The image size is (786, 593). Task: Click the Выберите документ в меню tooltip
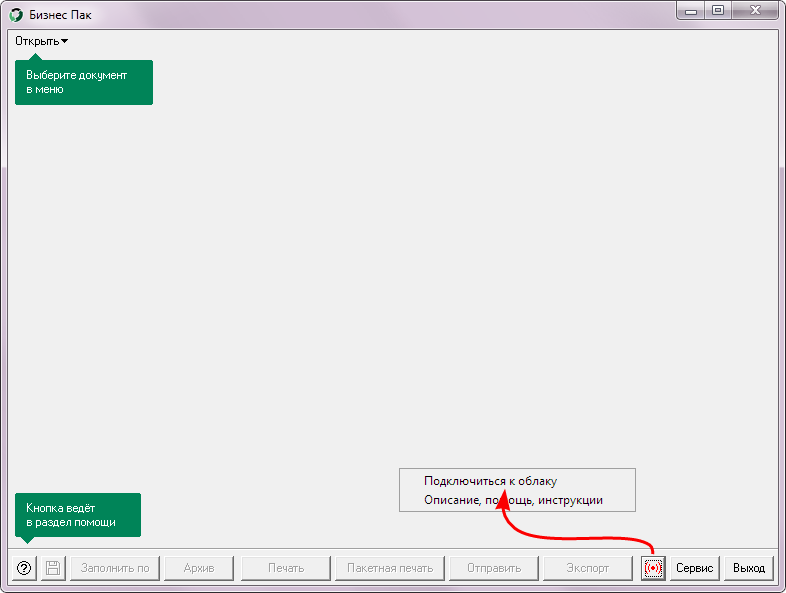coord(84,82)
